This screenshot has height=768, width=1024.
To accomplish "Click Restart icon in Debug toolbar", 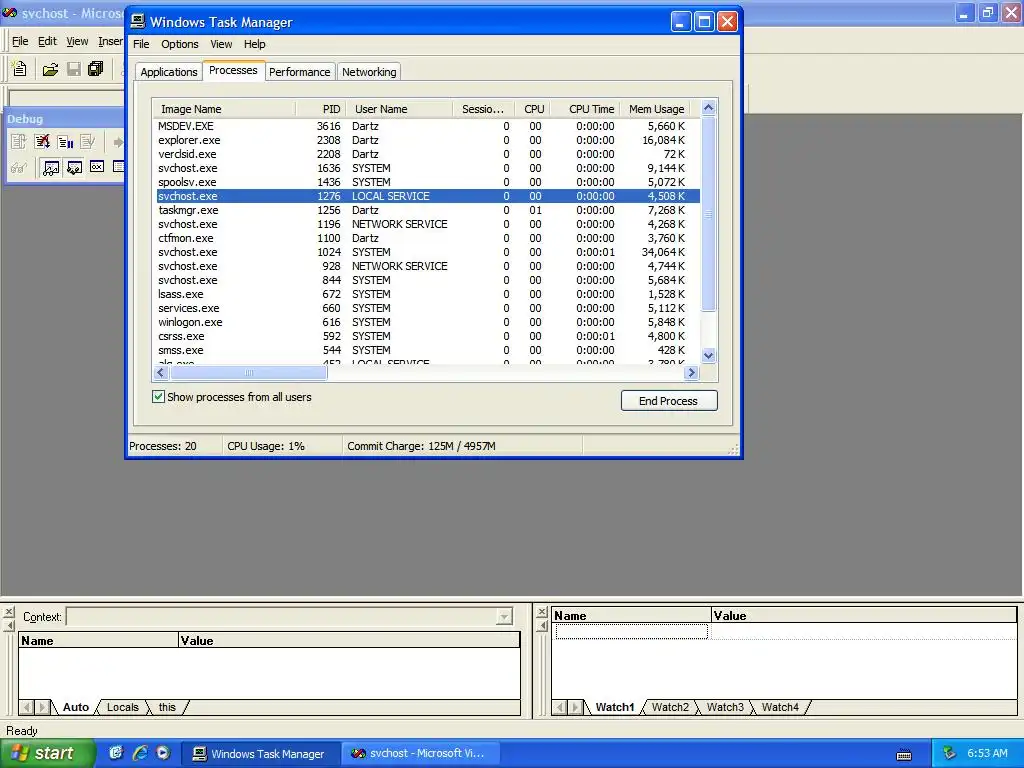I will point(19,141).
